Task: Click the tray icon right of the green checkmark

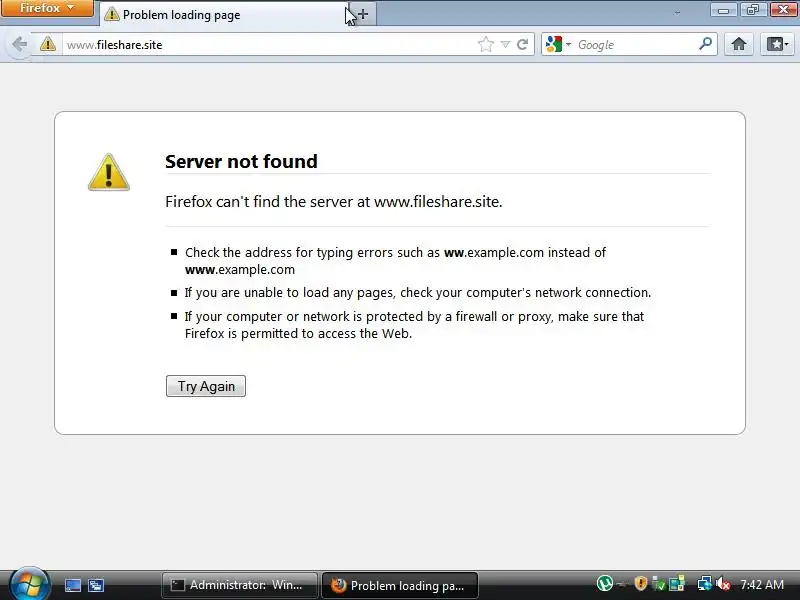Action: click(677, 583)
